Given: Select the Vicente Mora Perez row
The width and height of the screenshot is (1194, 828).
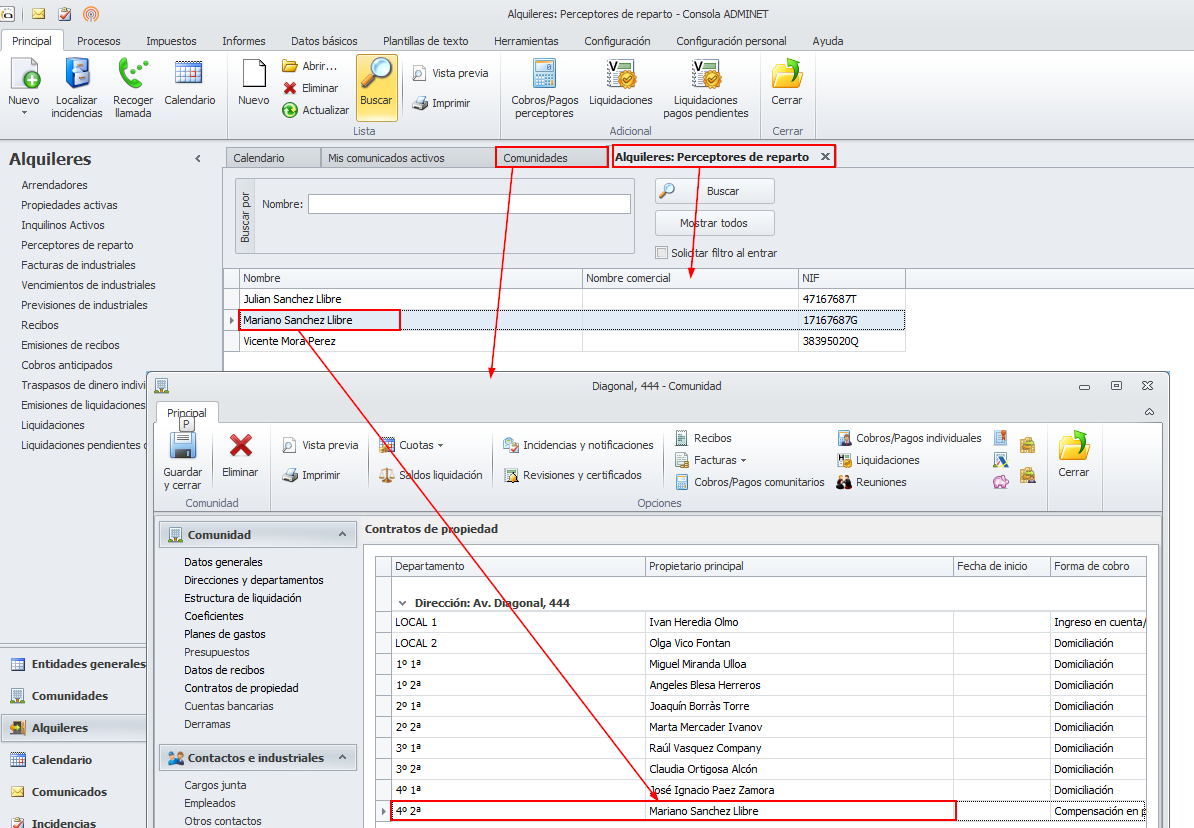Looking at the screenshot, I should [289, 341].
